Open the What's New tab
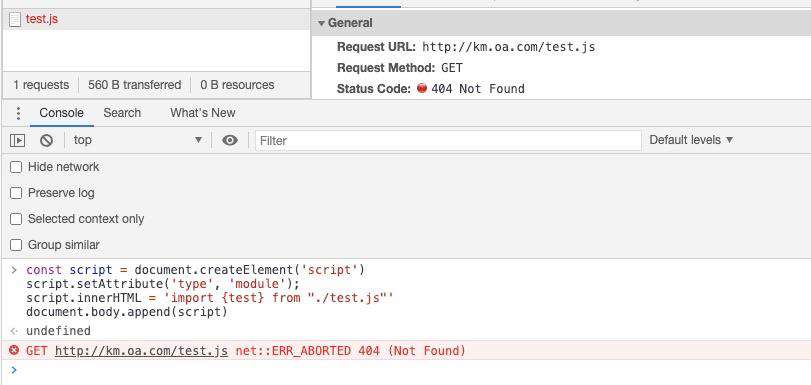This screenshot has width=811, height=385. [x=203, y=113]
